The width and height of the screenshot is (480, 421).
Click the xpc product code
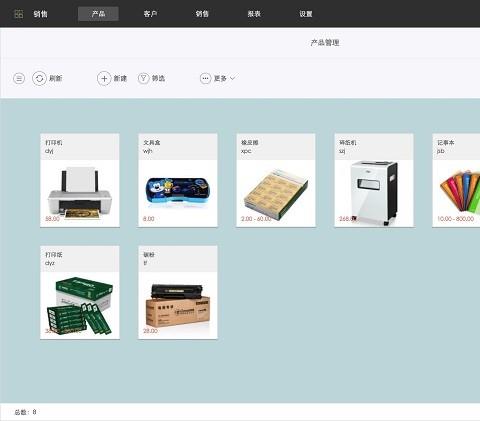[246, 151]
